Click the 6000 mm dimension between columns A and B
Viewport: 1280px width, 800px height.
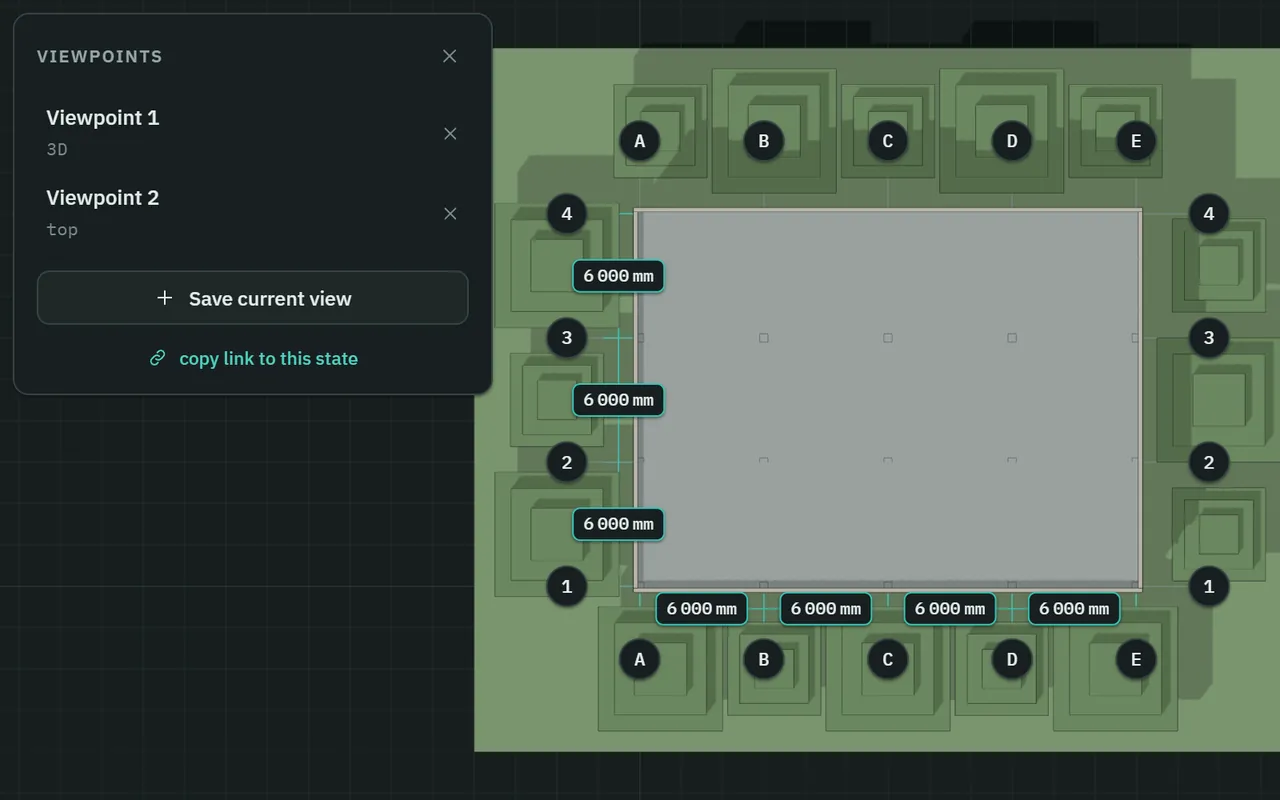click(702, 608)
